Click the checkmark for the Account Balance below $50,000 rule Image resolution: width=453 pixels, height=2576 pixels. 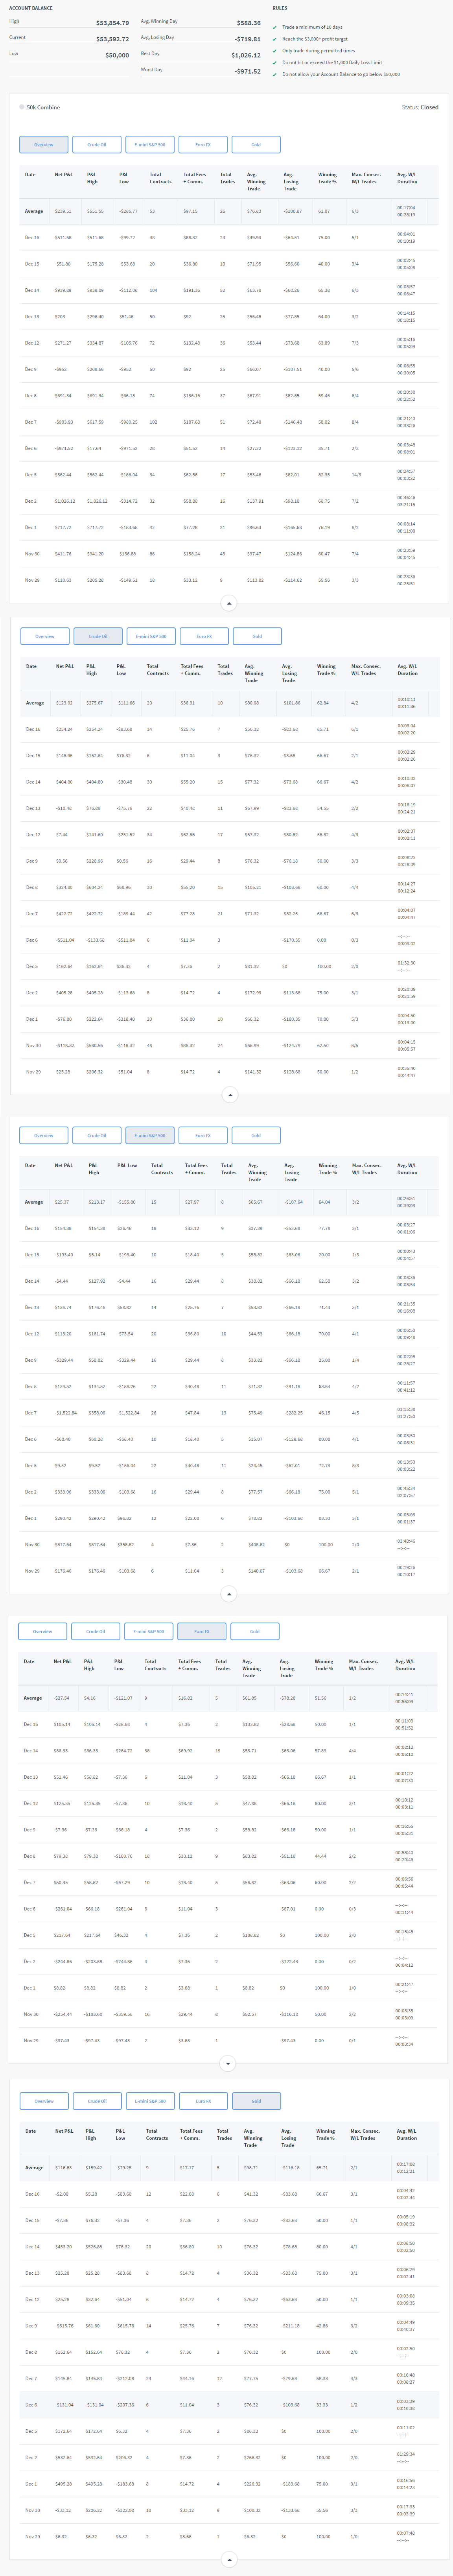pos(275,74)
